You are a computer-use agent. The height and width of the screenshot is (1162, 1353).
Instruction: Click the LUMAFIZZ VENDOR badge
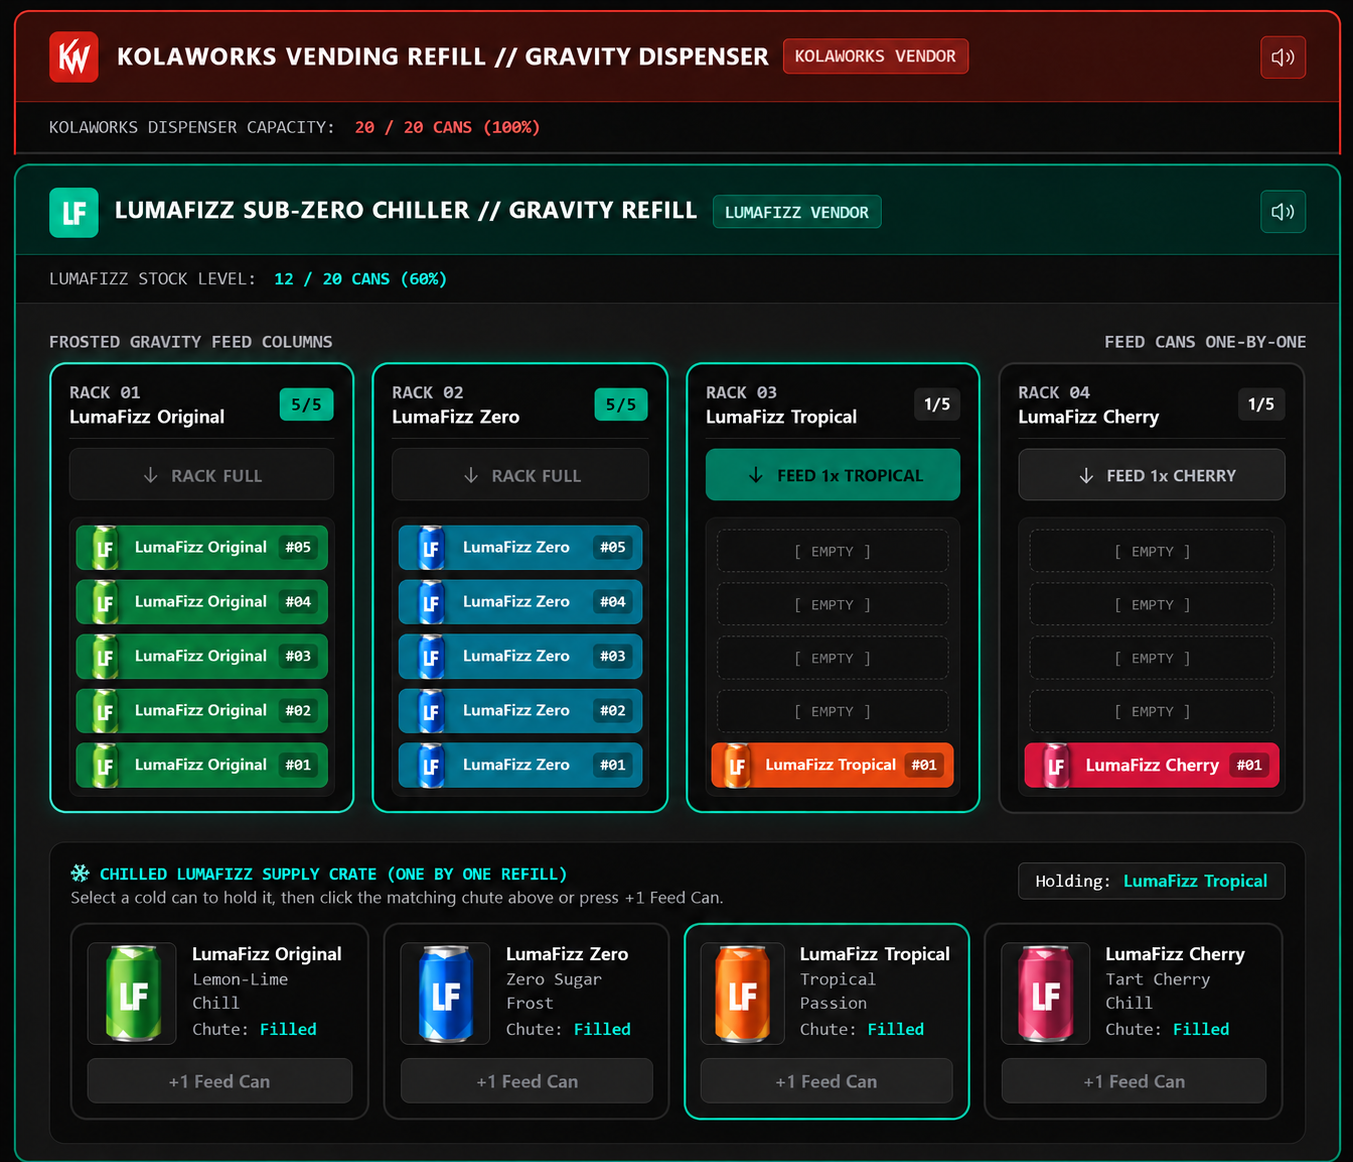797,212
